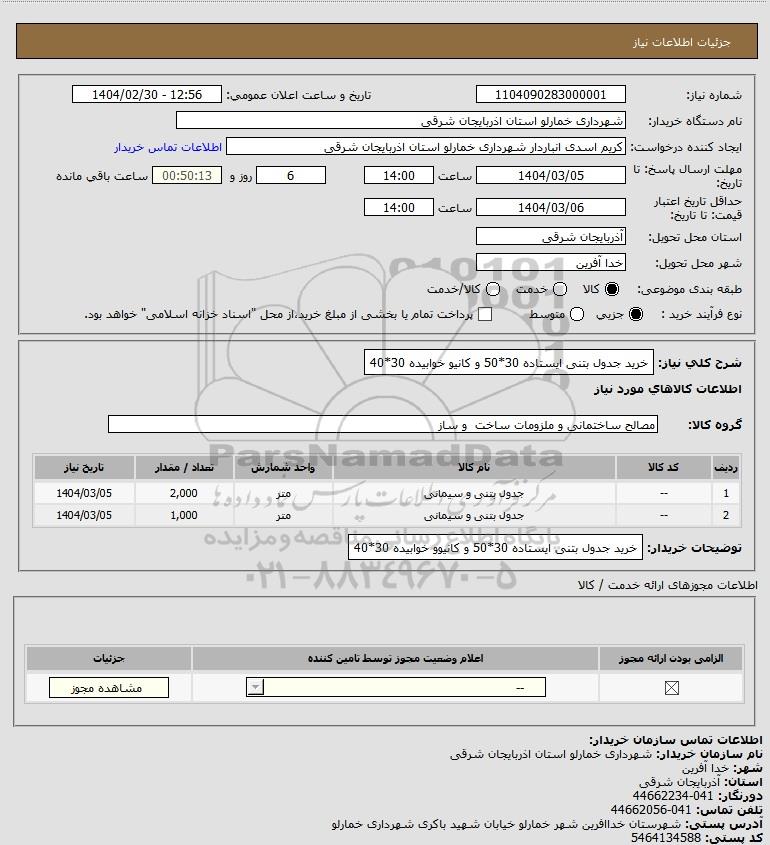This screenshot has height=845, width=770.
Task: Click the request creator field کریم اسدی
Action: (426, 147)
